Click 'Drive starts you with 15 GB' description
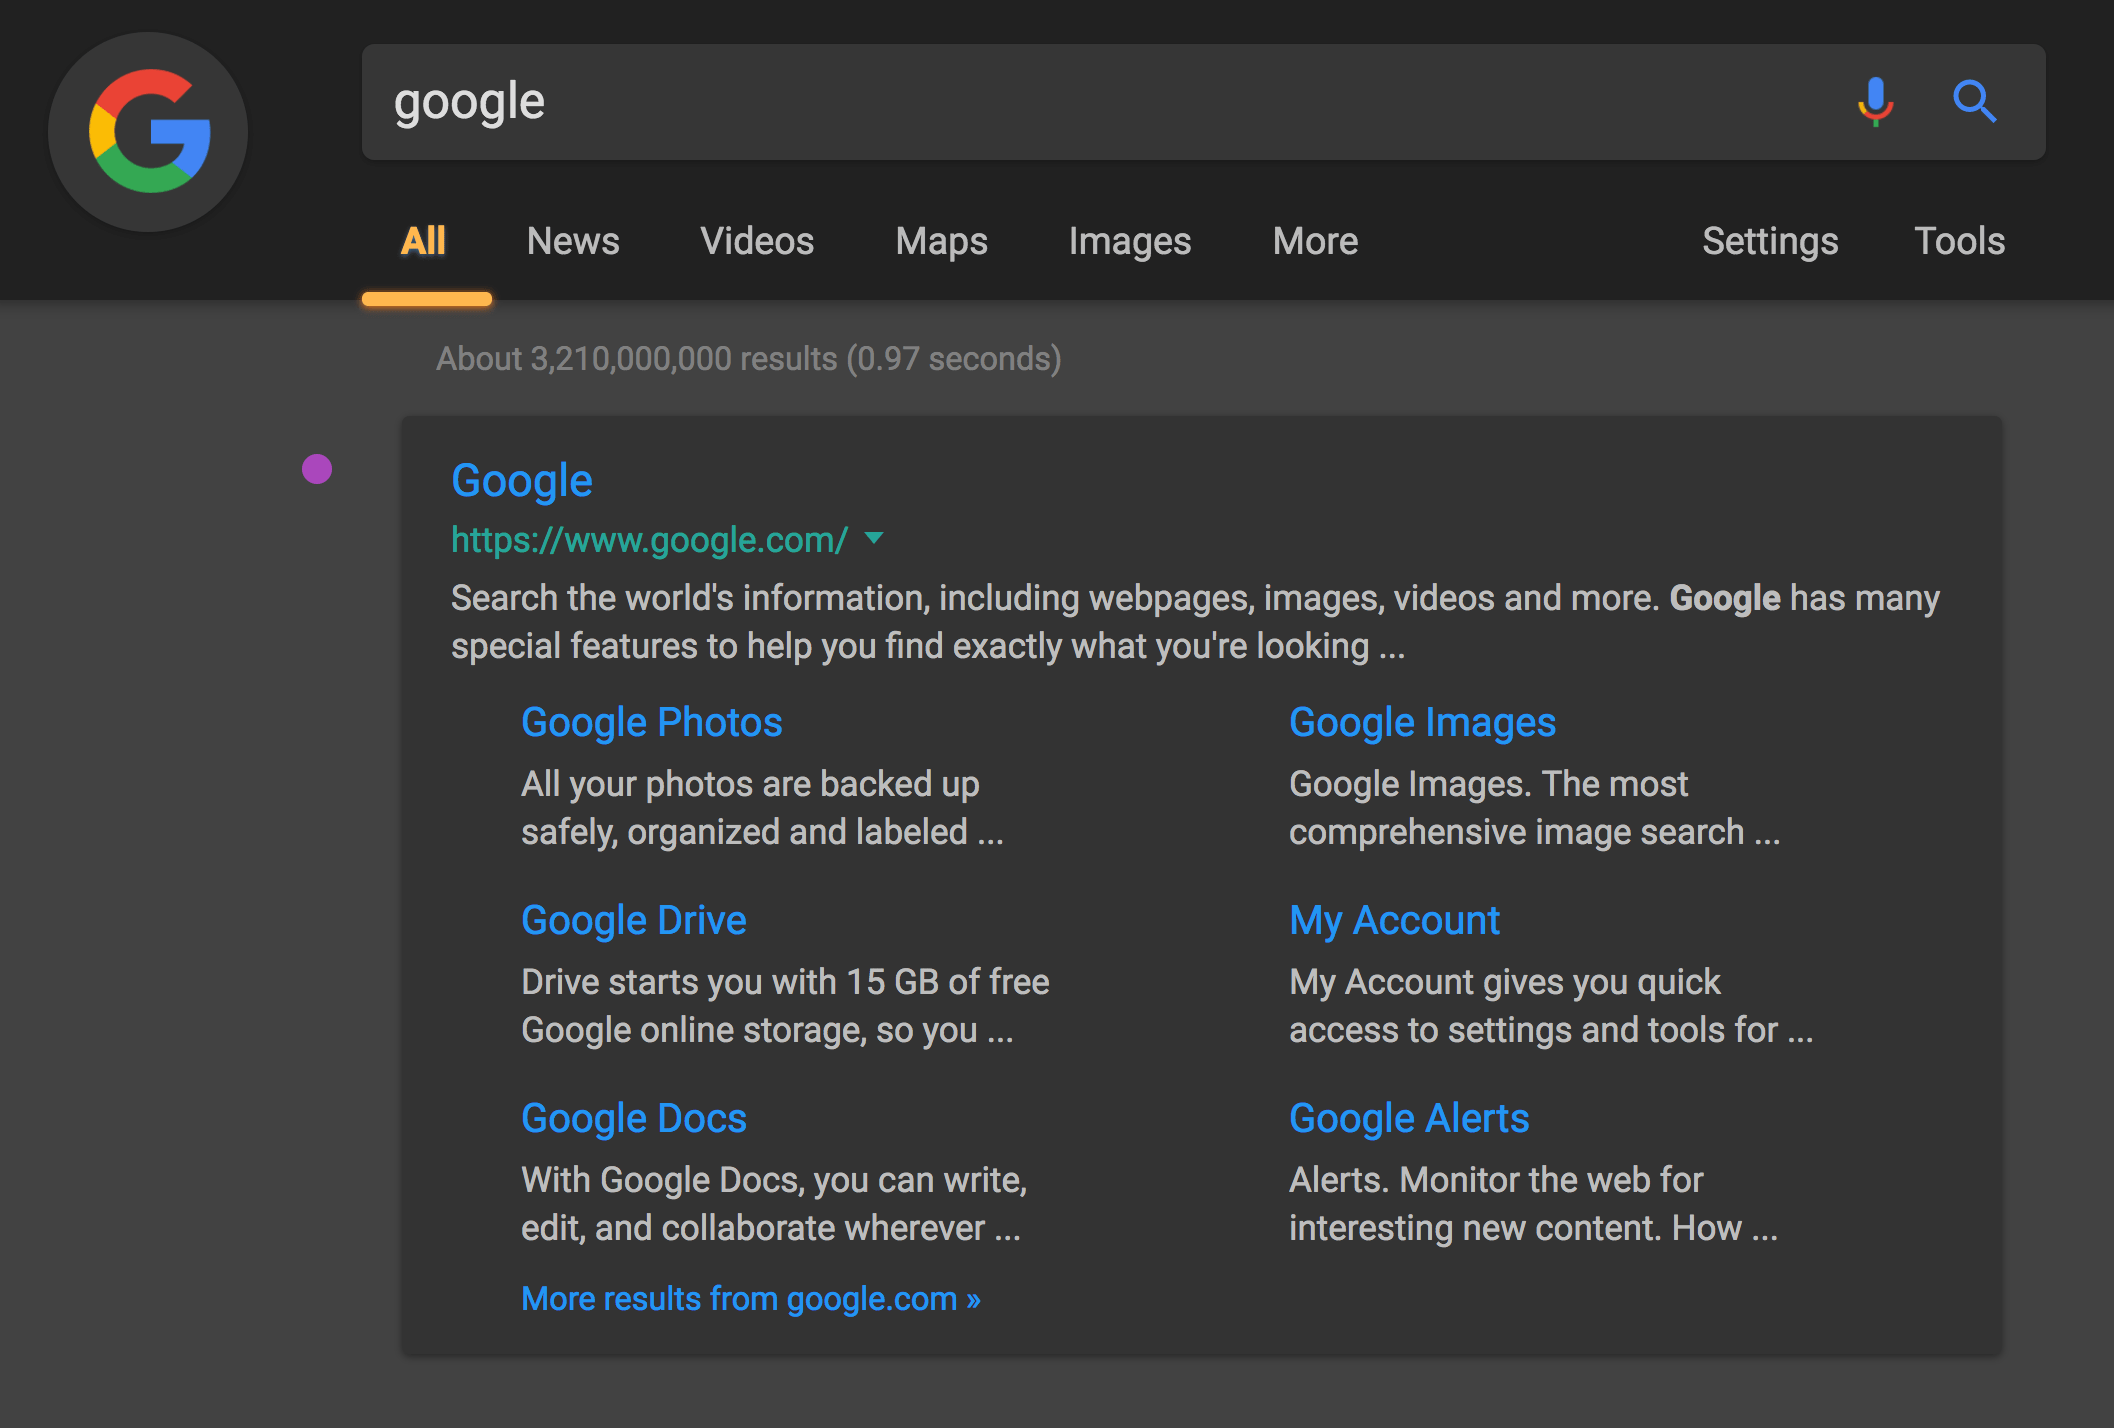Screen dimensions: 2114x1428 pos(785,1006)
